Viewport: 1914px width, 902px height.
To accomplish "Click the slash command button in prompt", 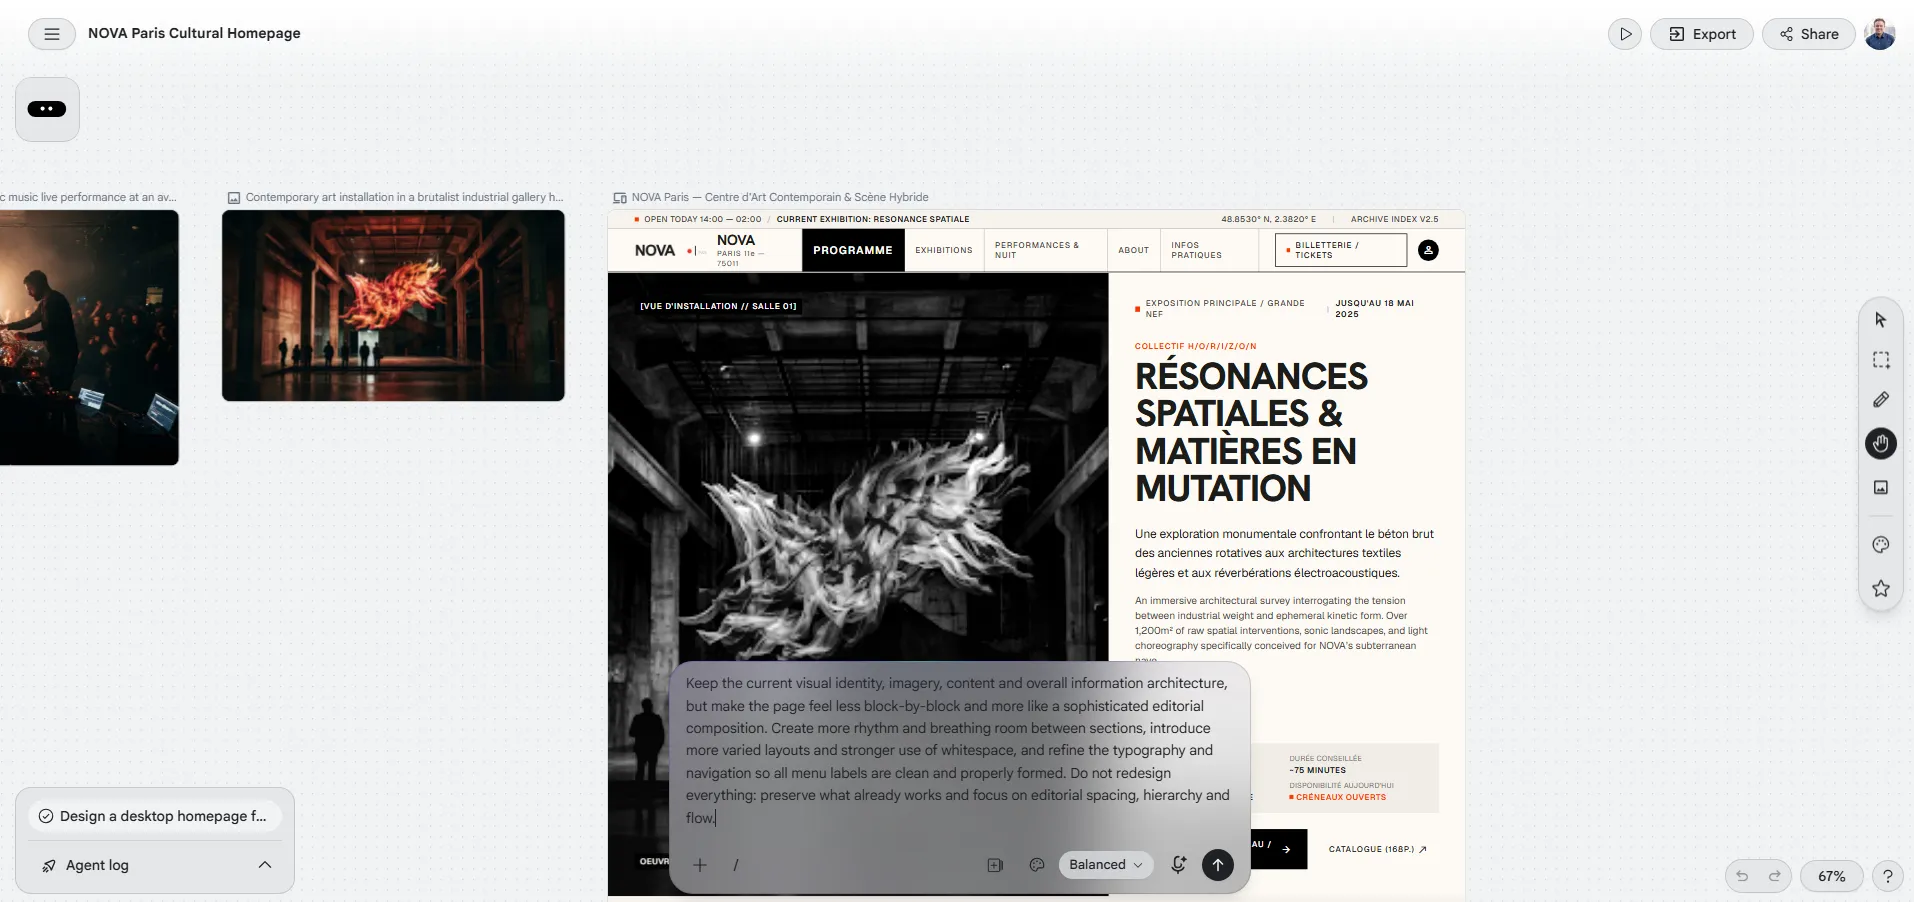I will tap(736, 865).
